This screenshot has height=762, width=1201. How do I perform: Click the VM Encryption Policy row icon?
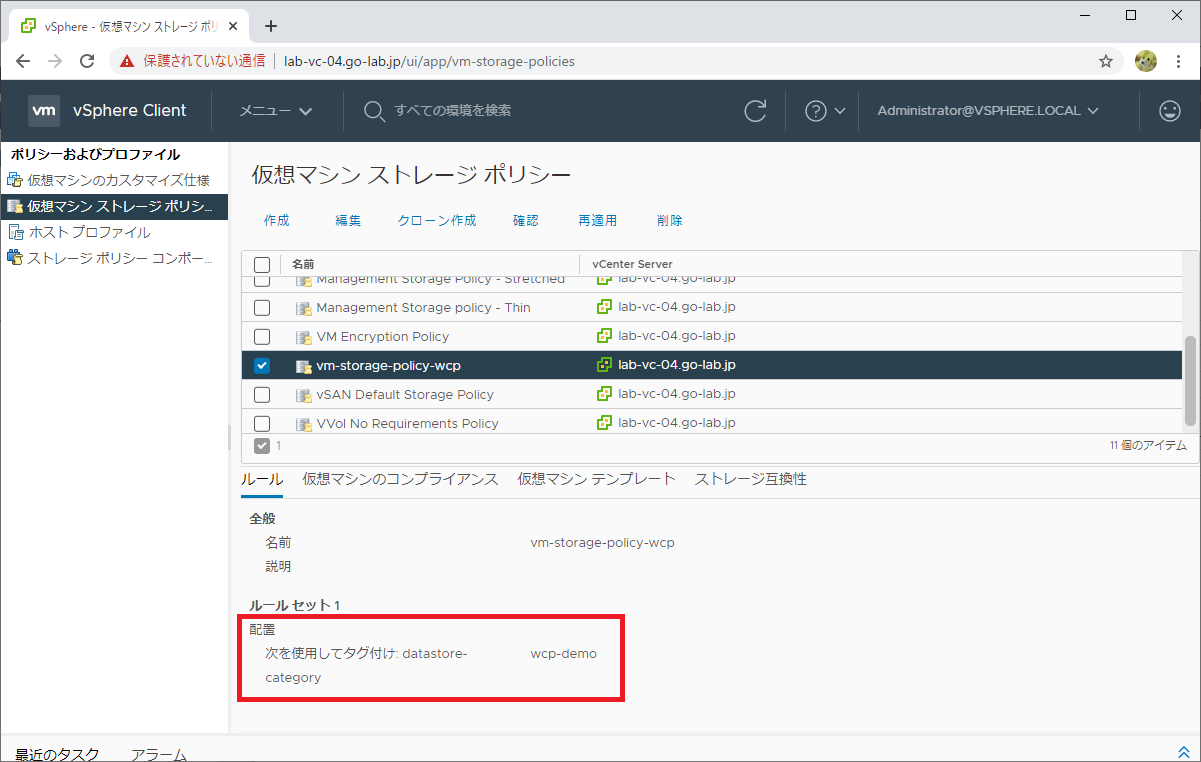click(x=304, y=337)
